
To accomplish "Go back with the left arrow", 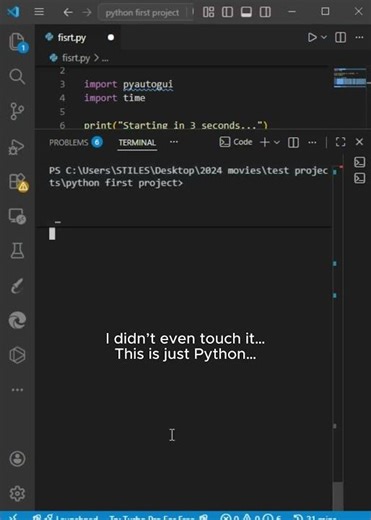I will point(68,12).
